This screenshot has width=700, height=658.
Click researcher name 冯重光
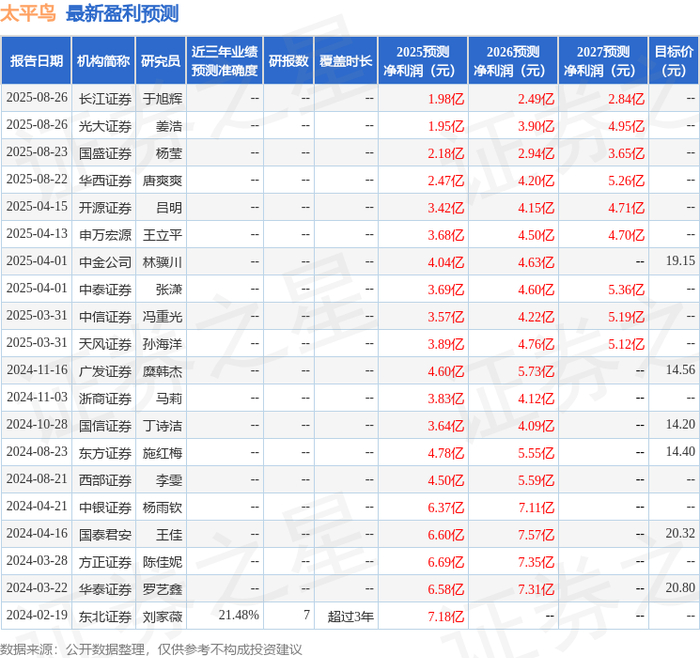(x=162, y=317)
